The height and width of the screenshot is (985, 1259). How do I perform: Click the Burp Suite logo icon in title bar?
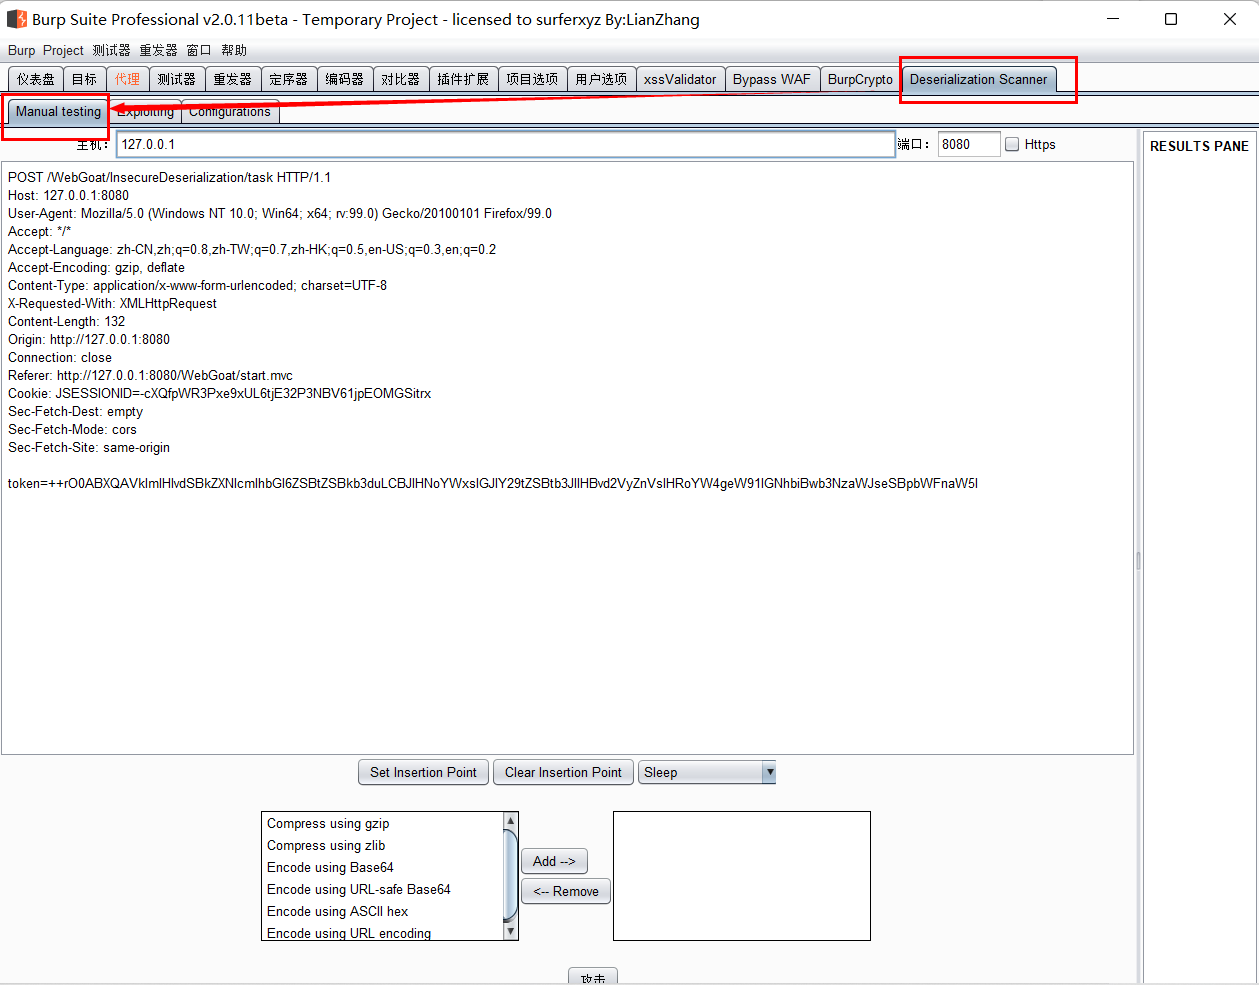coord(16,19)
